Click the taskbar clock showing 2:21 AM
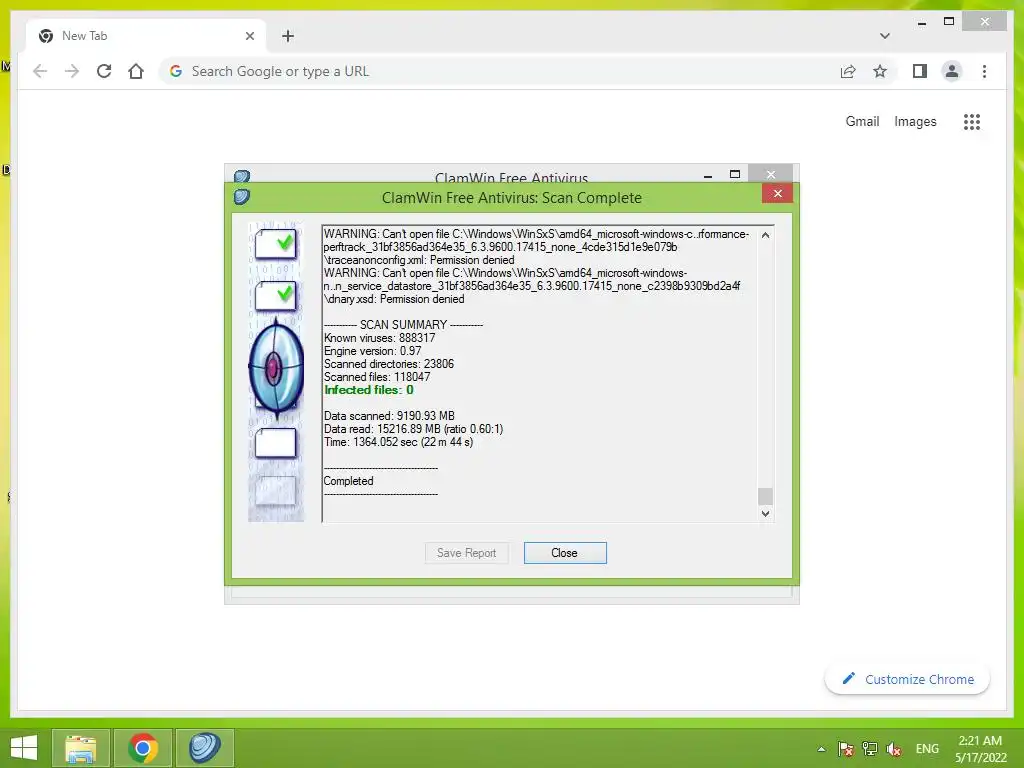This screenshot has height=768, width=1024. coord(980,749)
